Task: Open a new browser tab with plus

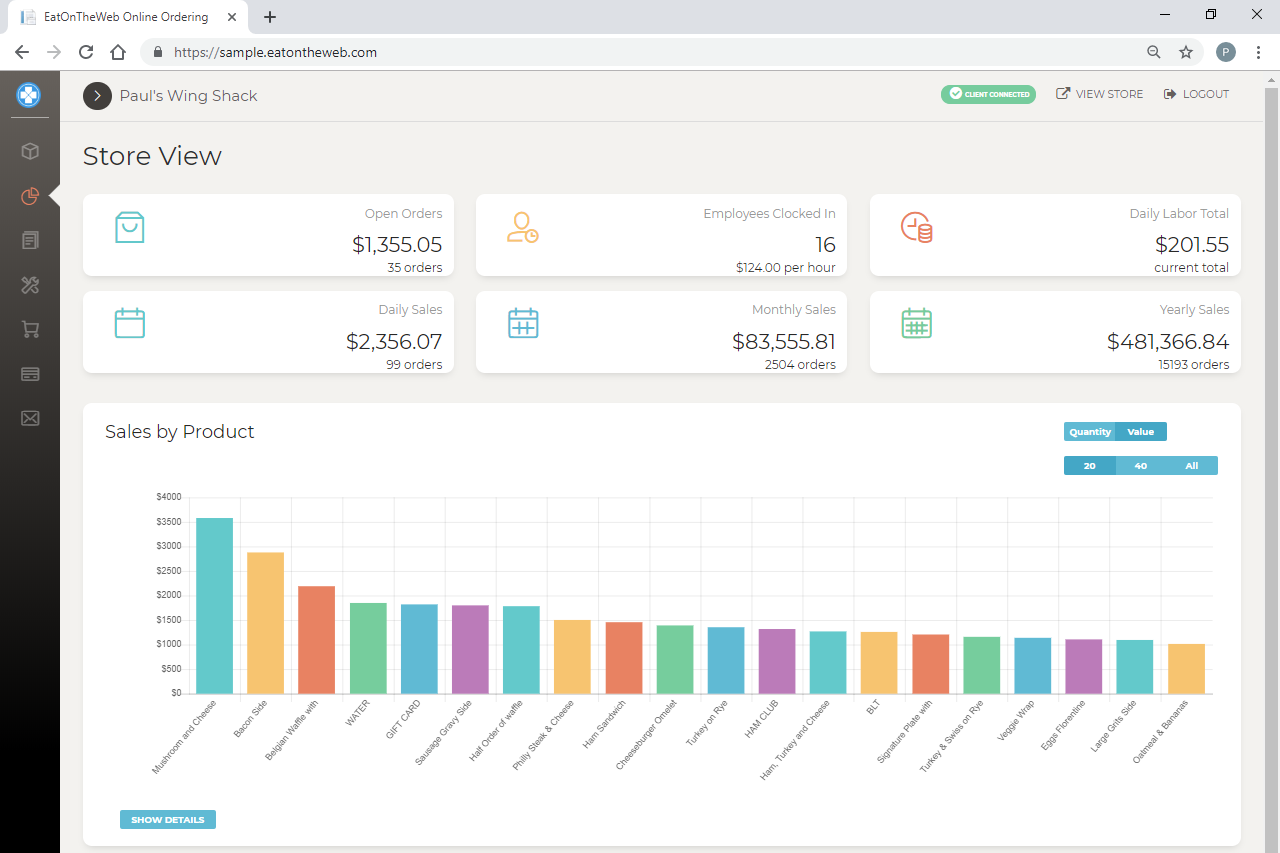Action: (270, 17)
